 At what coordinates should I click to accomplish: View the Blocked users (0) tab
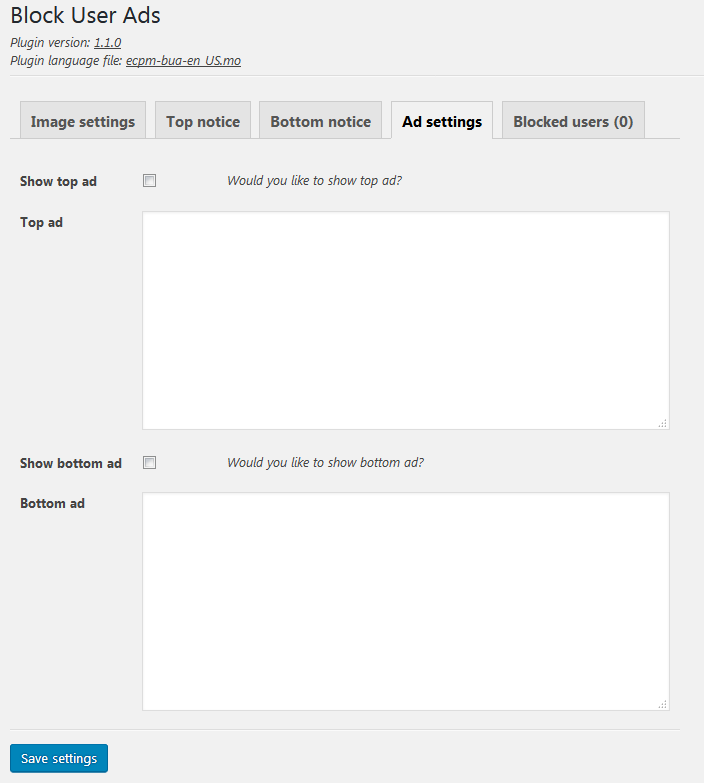click(573, 120)
